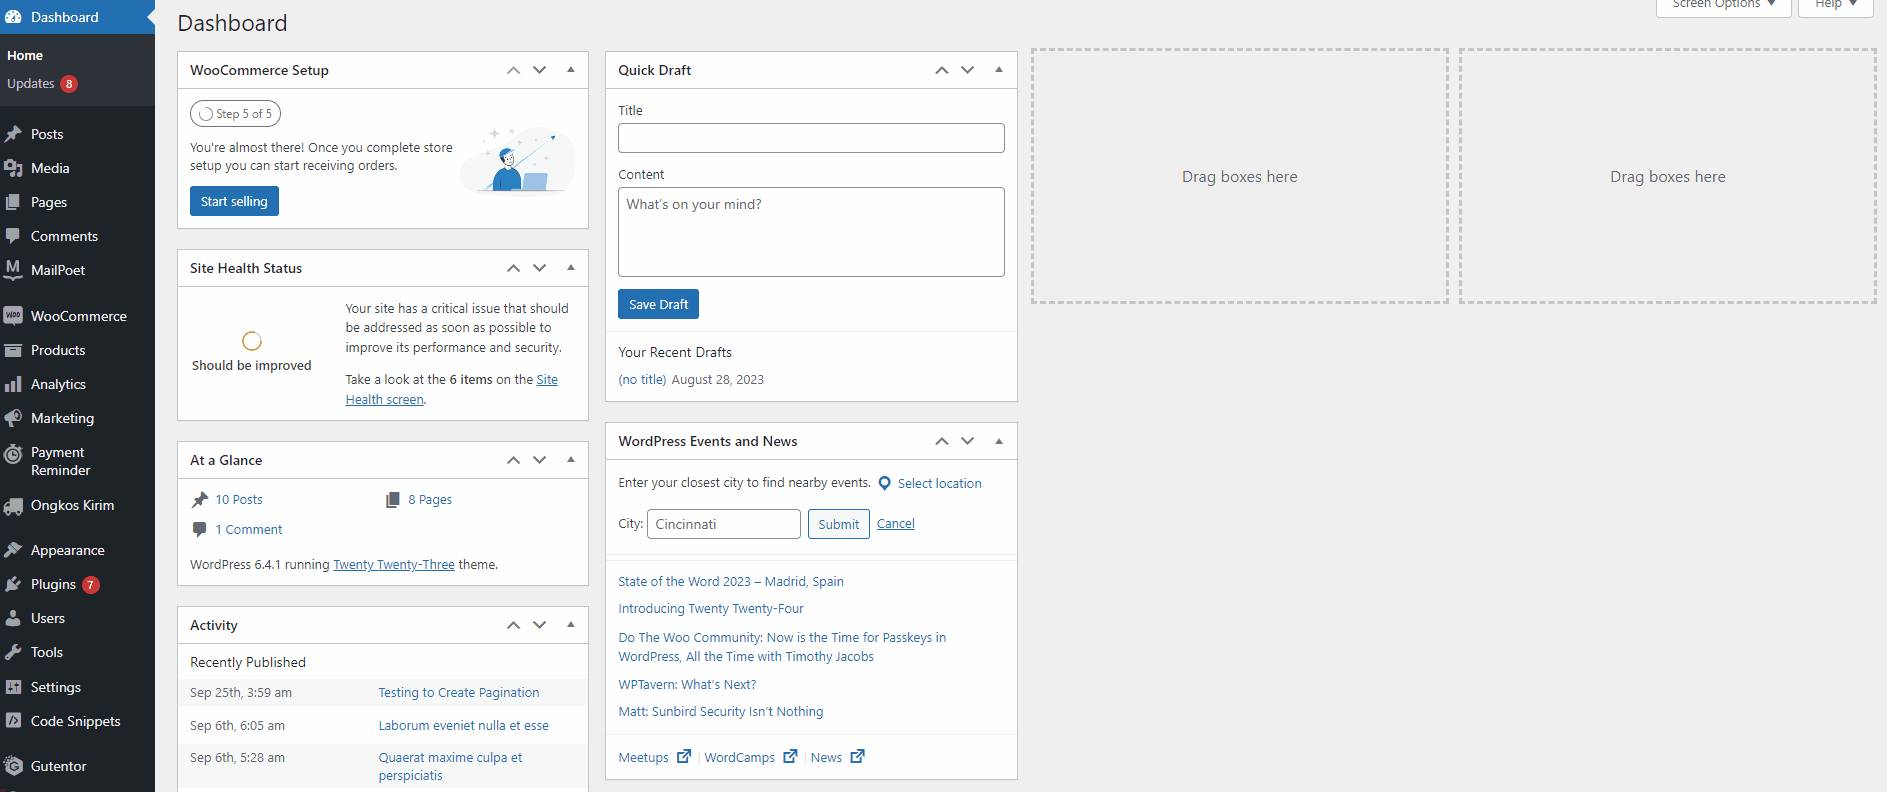
Task: Click the City input showing Cincinnati
Action: [724, 524]
